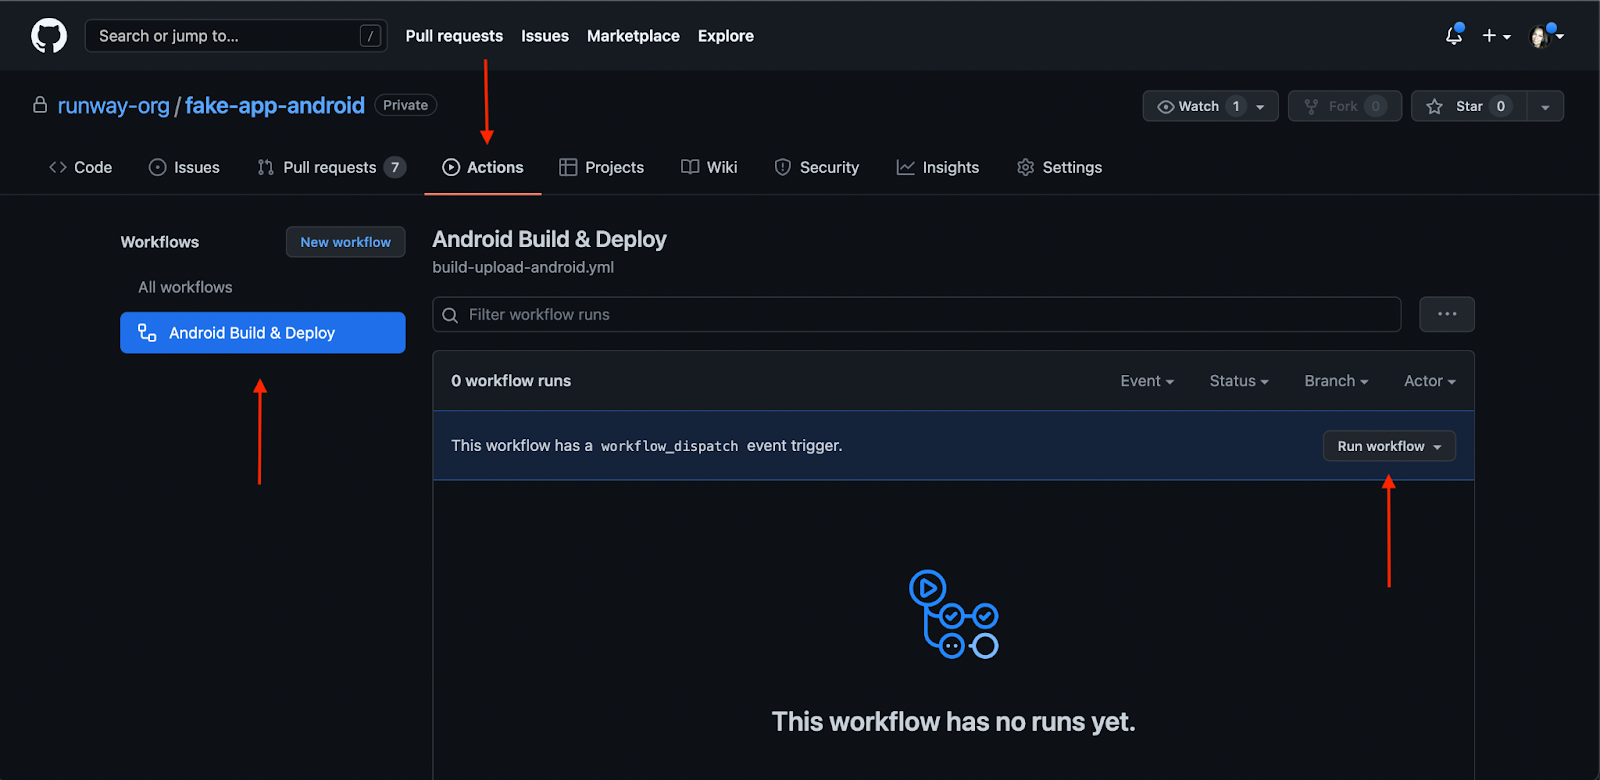Go to Explore
This screenshot has width=1600, height=780.
click(726, 36)
